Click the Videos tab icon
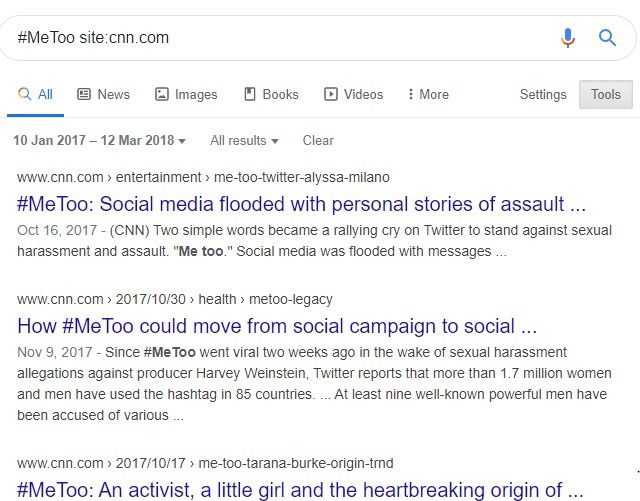Image resolution: width=640 pixels, height=501 pixels. pos(331,94)
